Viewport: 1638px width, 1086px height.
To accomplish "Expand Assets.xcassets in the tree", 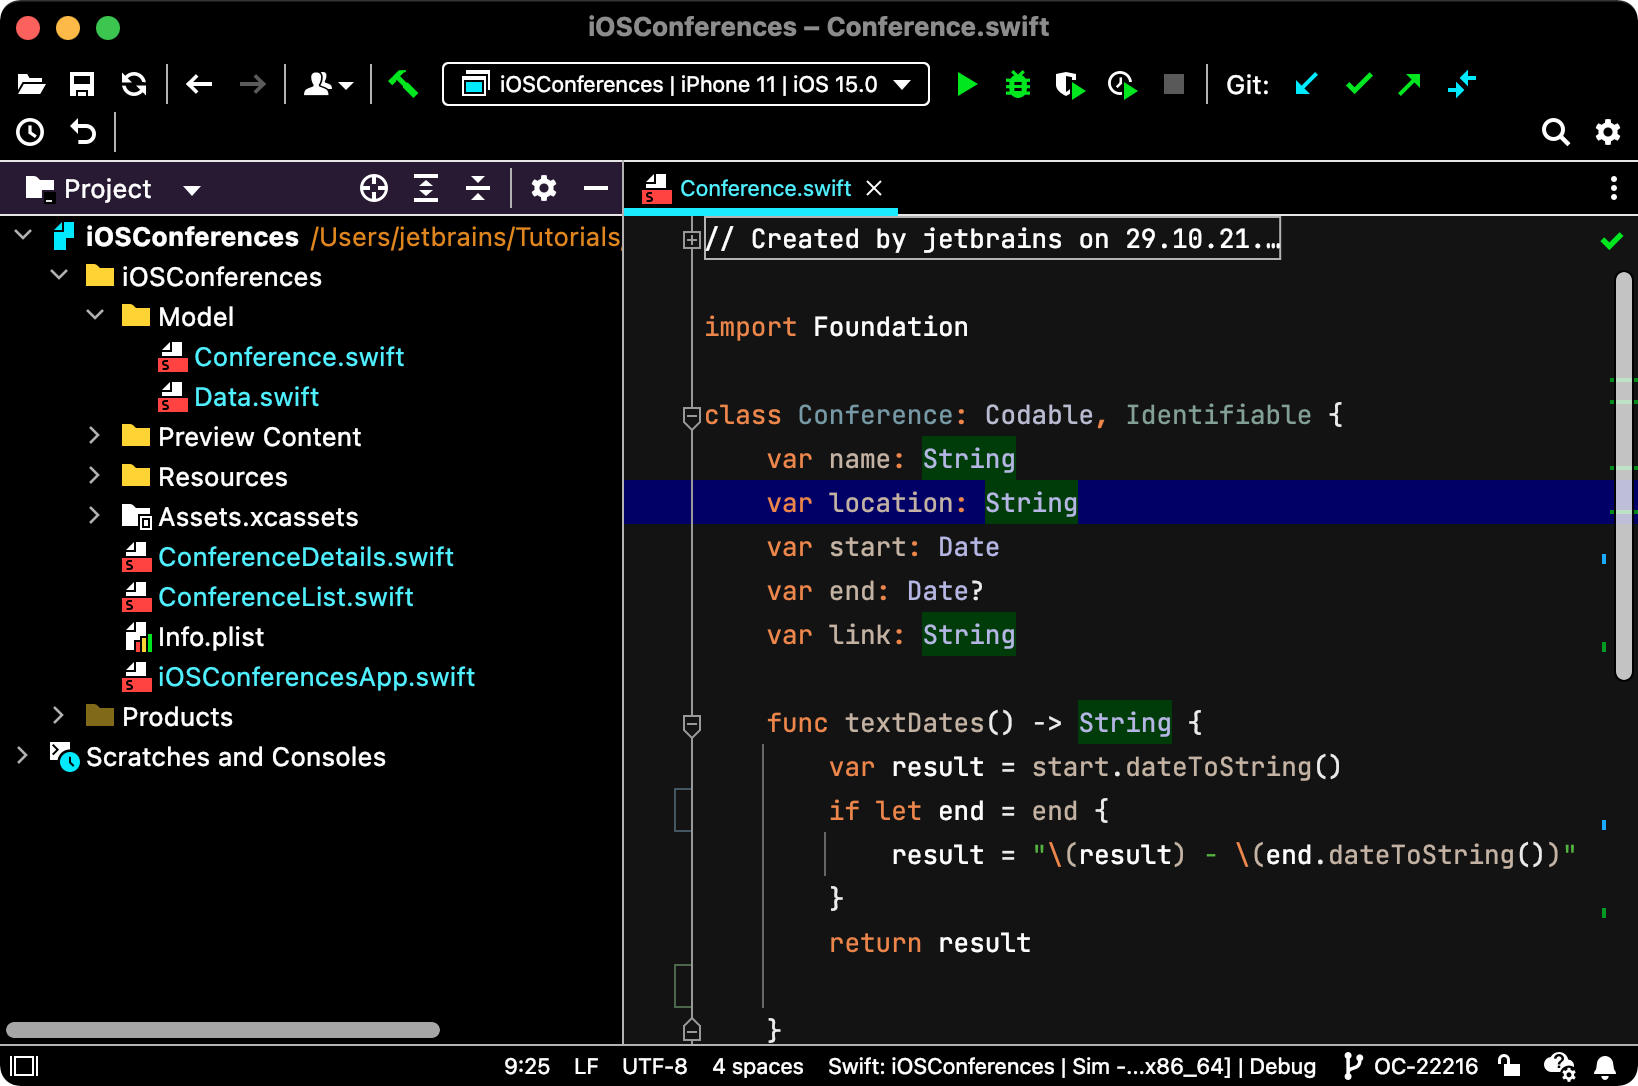I will pos(94,516).
